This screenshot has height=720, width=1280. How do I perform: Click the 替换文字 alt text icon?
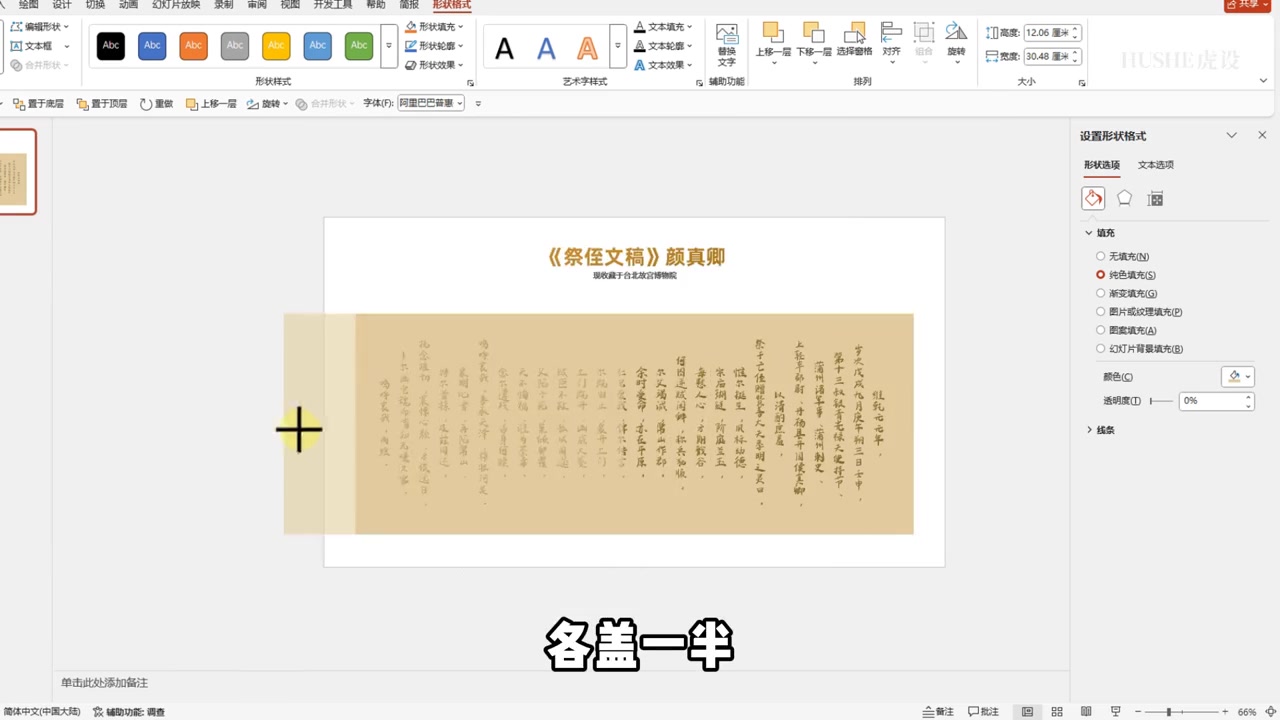point(727,45)
